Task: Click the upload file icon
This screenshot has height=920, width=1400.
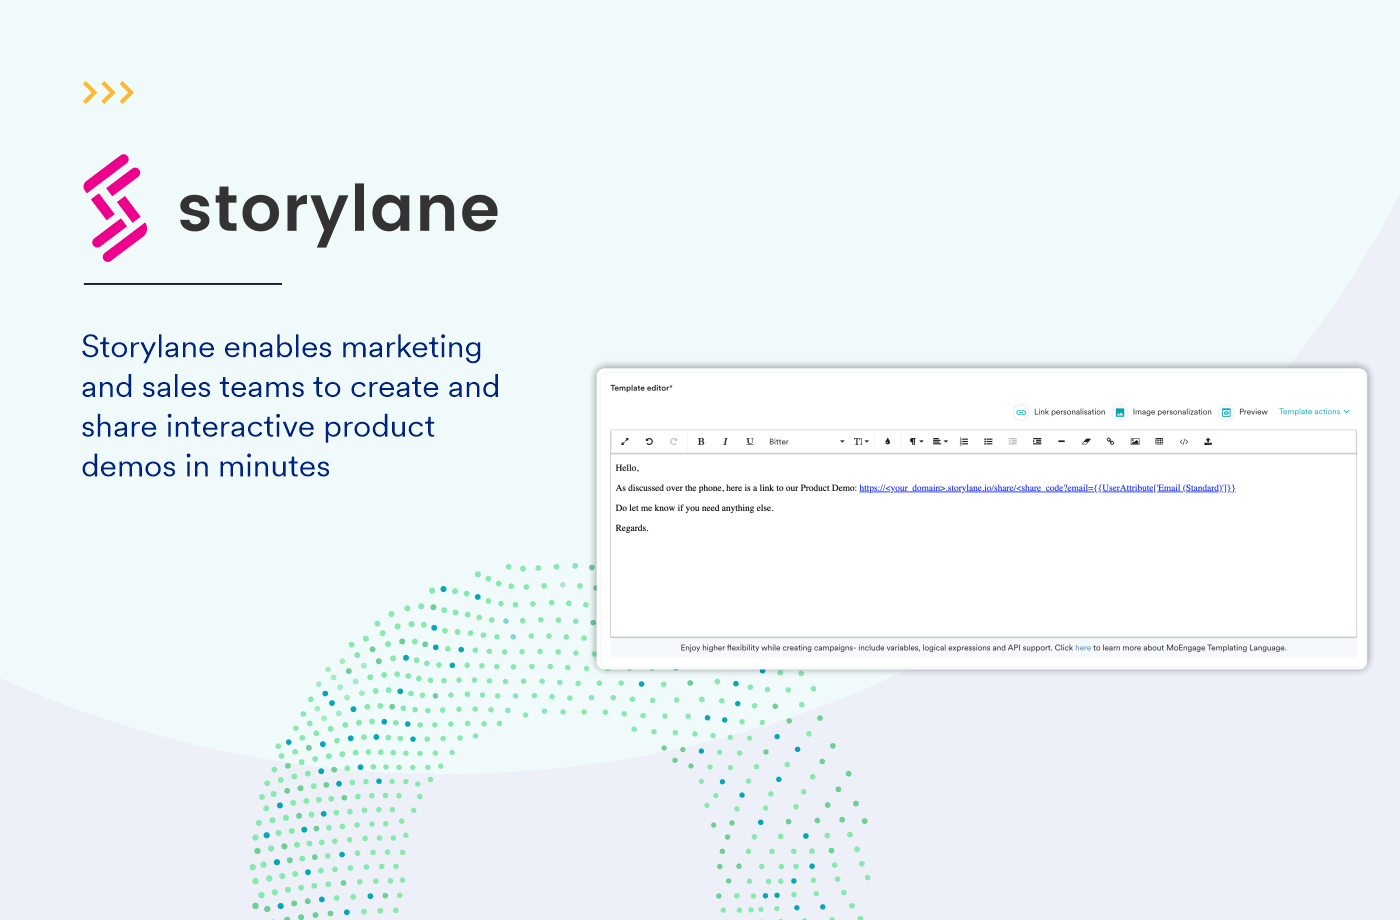Action: point(1208,441)
